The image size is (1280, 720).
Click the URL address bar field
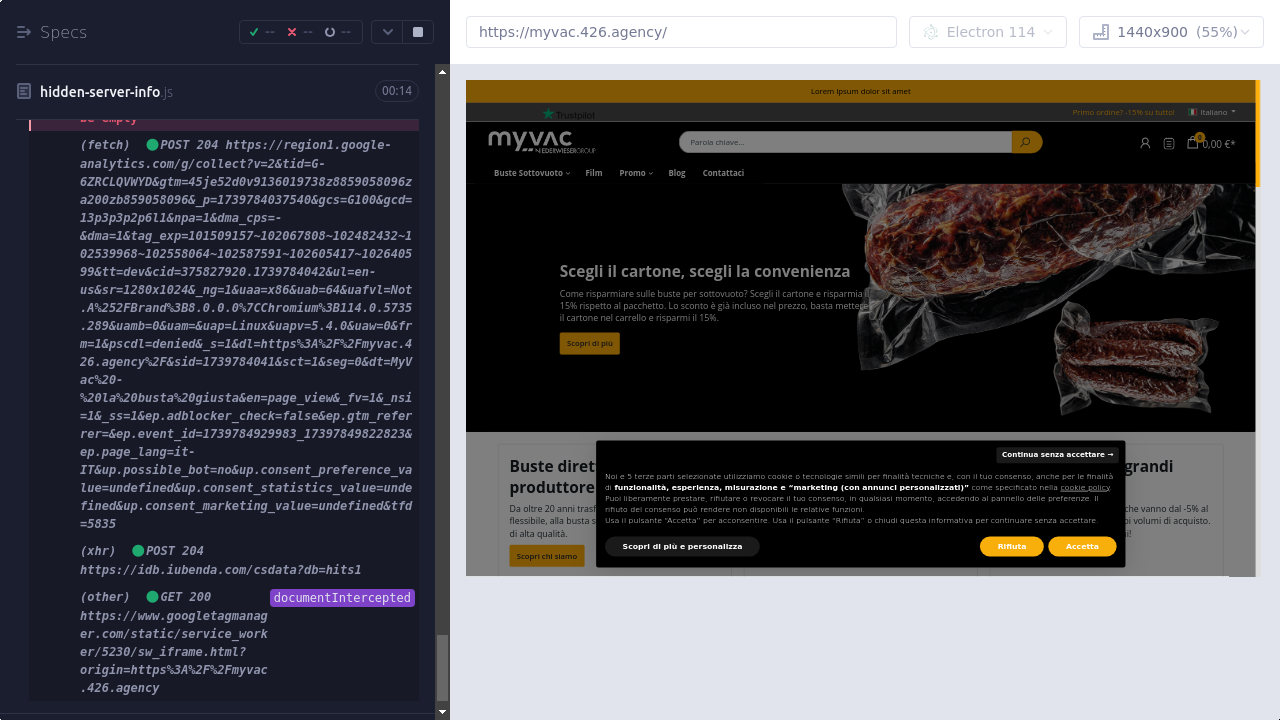tap(681, 32)
